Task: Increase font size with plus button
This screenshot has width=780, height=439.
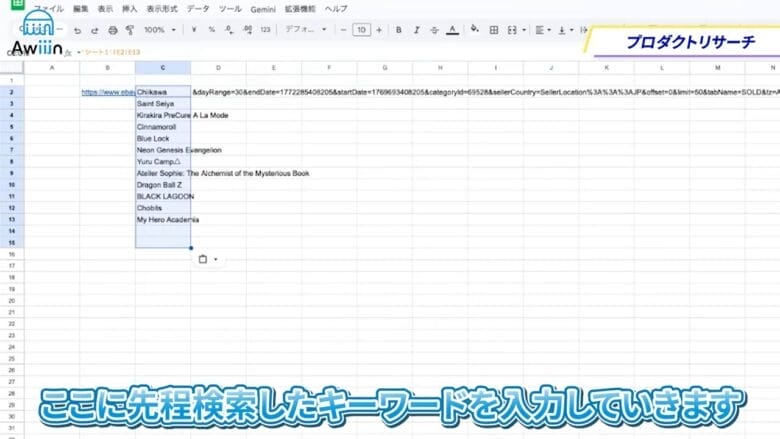Action: click(379, 30)
